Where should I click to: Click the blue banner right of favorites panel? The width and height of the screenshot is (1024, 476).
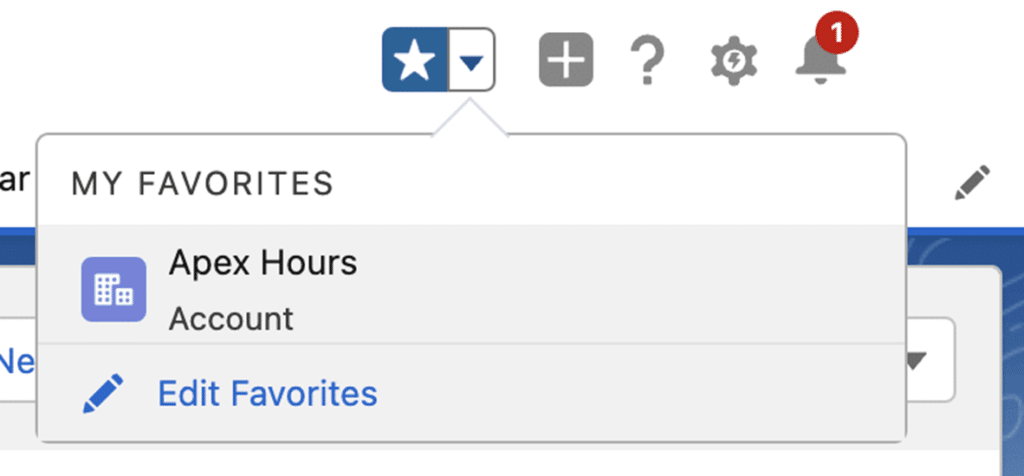click(x=960, y=247)
